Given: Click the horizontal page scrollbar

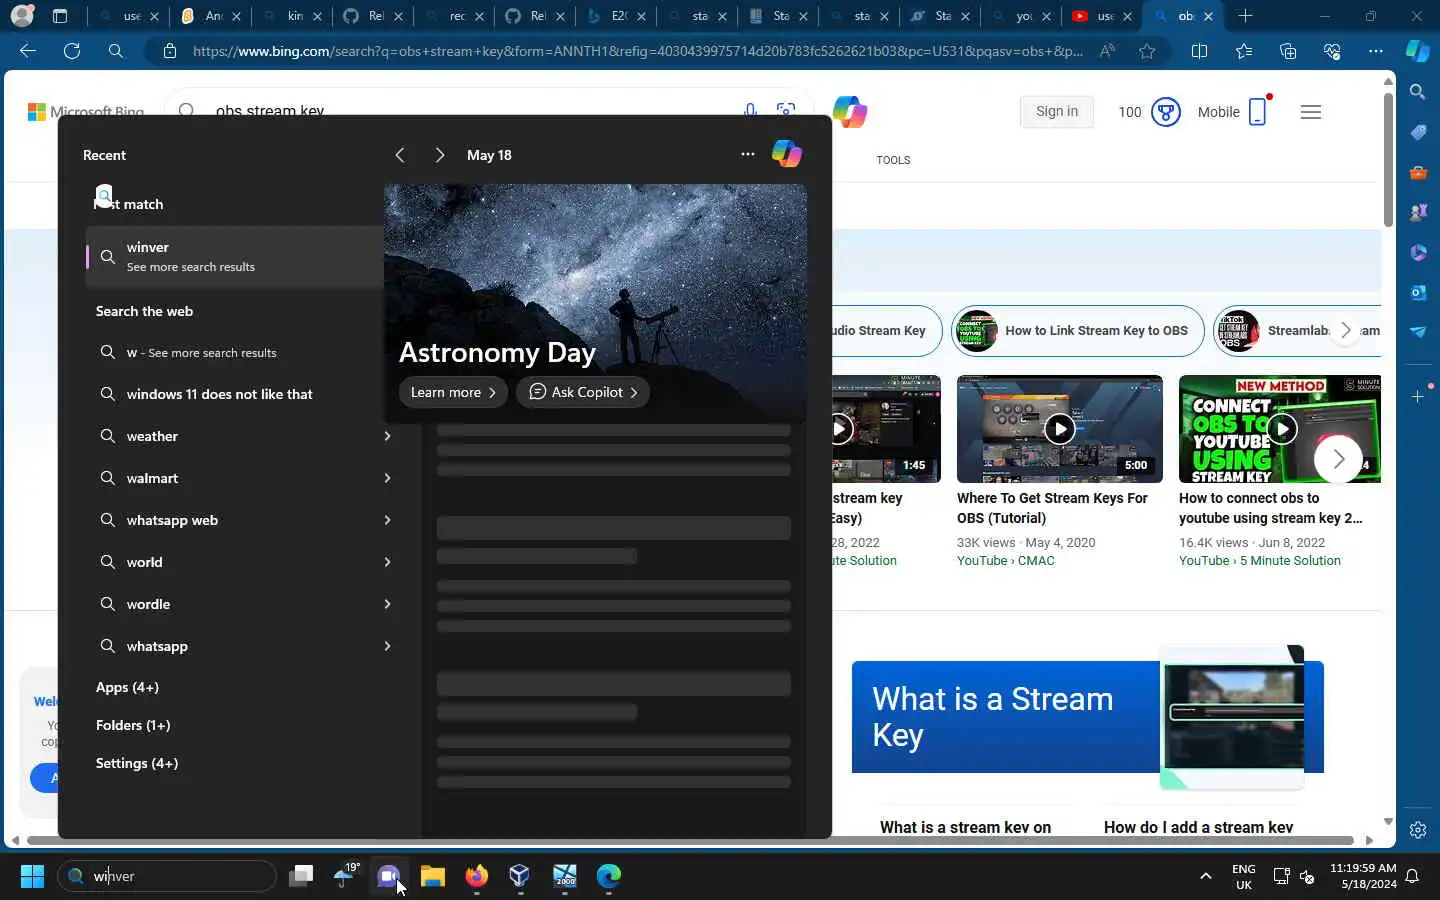Looking at the screenshot, I should (x=690, y=840).
